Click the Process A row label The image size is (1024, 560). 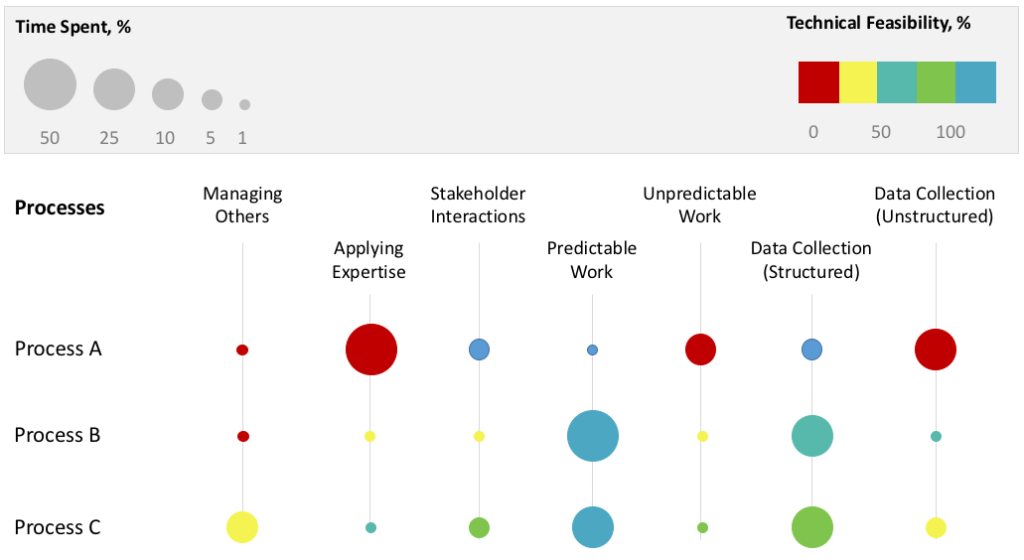(58, 349)
